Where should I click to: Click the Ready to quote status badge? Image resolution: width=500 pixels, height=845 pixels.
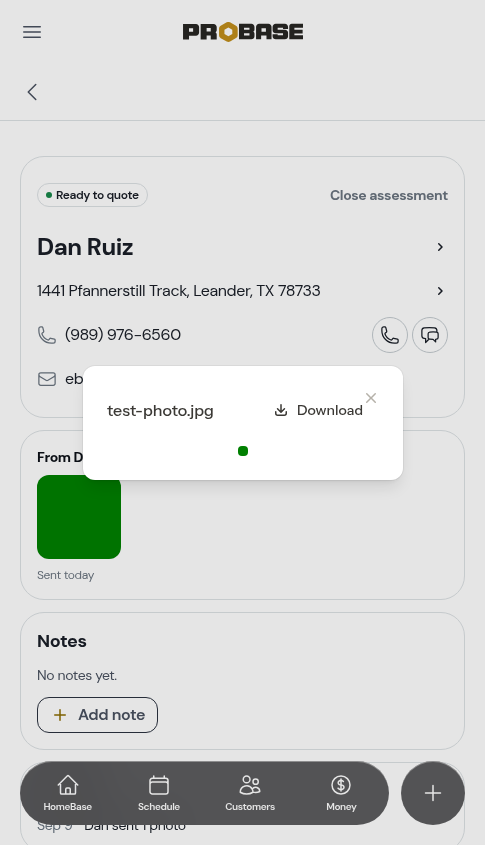pyautogui.click(x=92, y=195)
